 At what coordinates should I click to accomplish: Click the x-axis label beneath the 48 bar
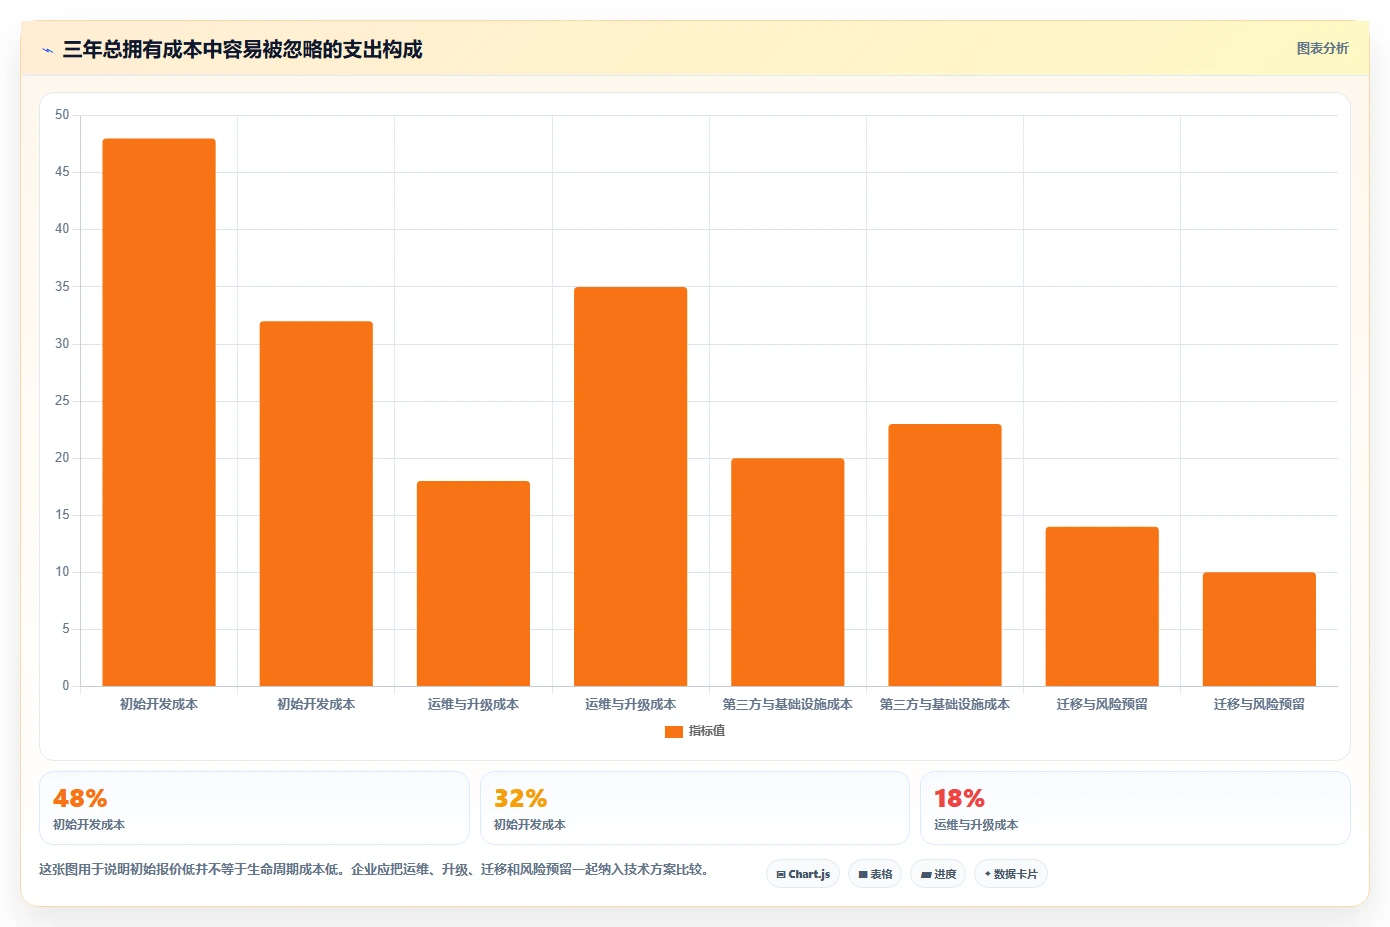click(159, 704)
